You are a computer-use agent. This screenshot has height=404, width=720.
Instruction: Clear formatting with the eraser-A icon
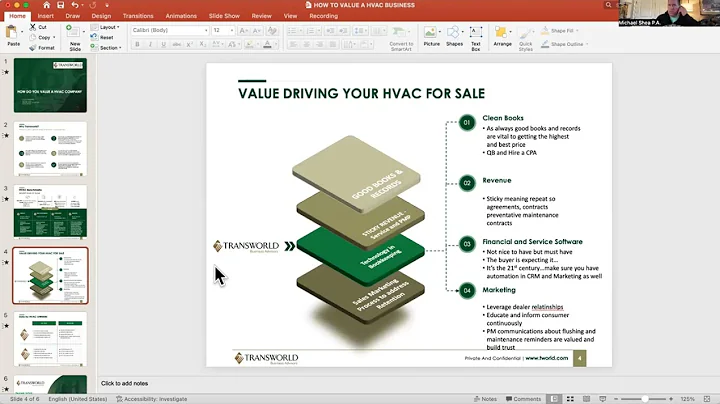(272, 30)
